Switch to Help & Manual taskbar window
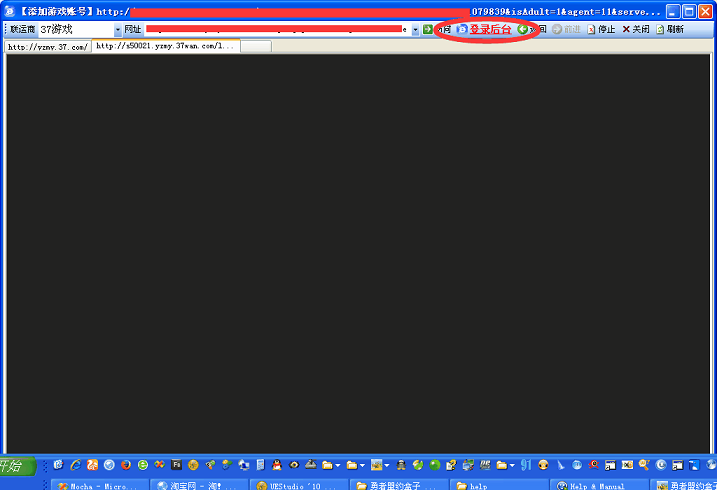 [x=599, y=485]
